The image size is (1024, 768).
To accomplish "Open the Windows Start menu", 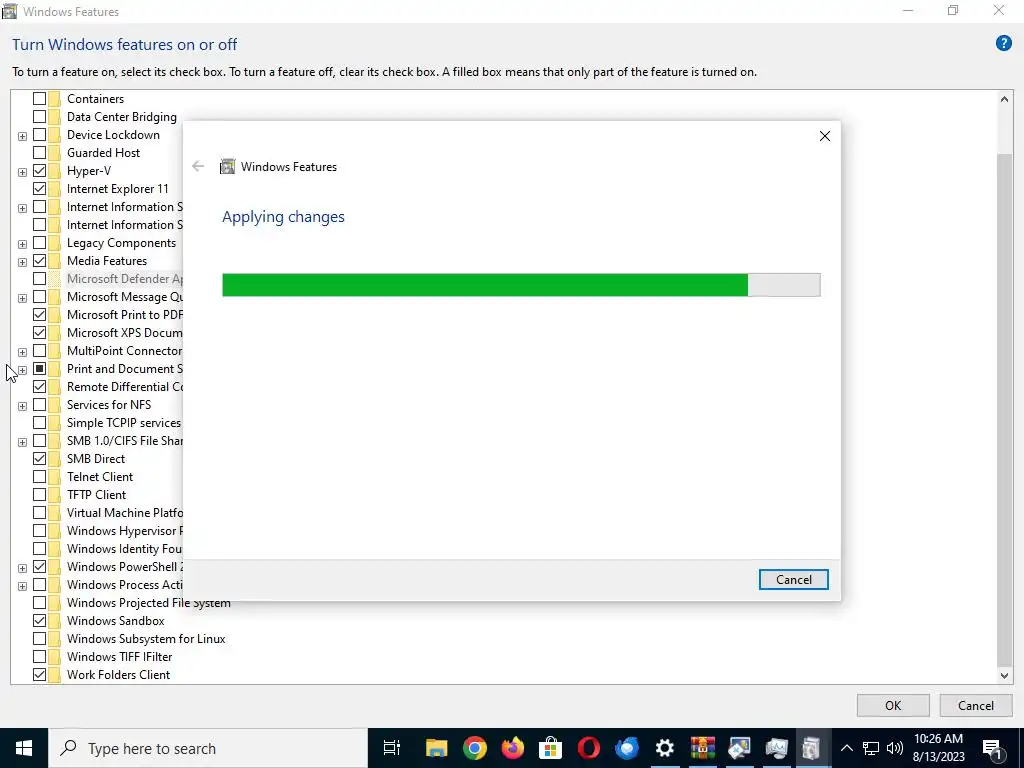I will pos(24,748).
